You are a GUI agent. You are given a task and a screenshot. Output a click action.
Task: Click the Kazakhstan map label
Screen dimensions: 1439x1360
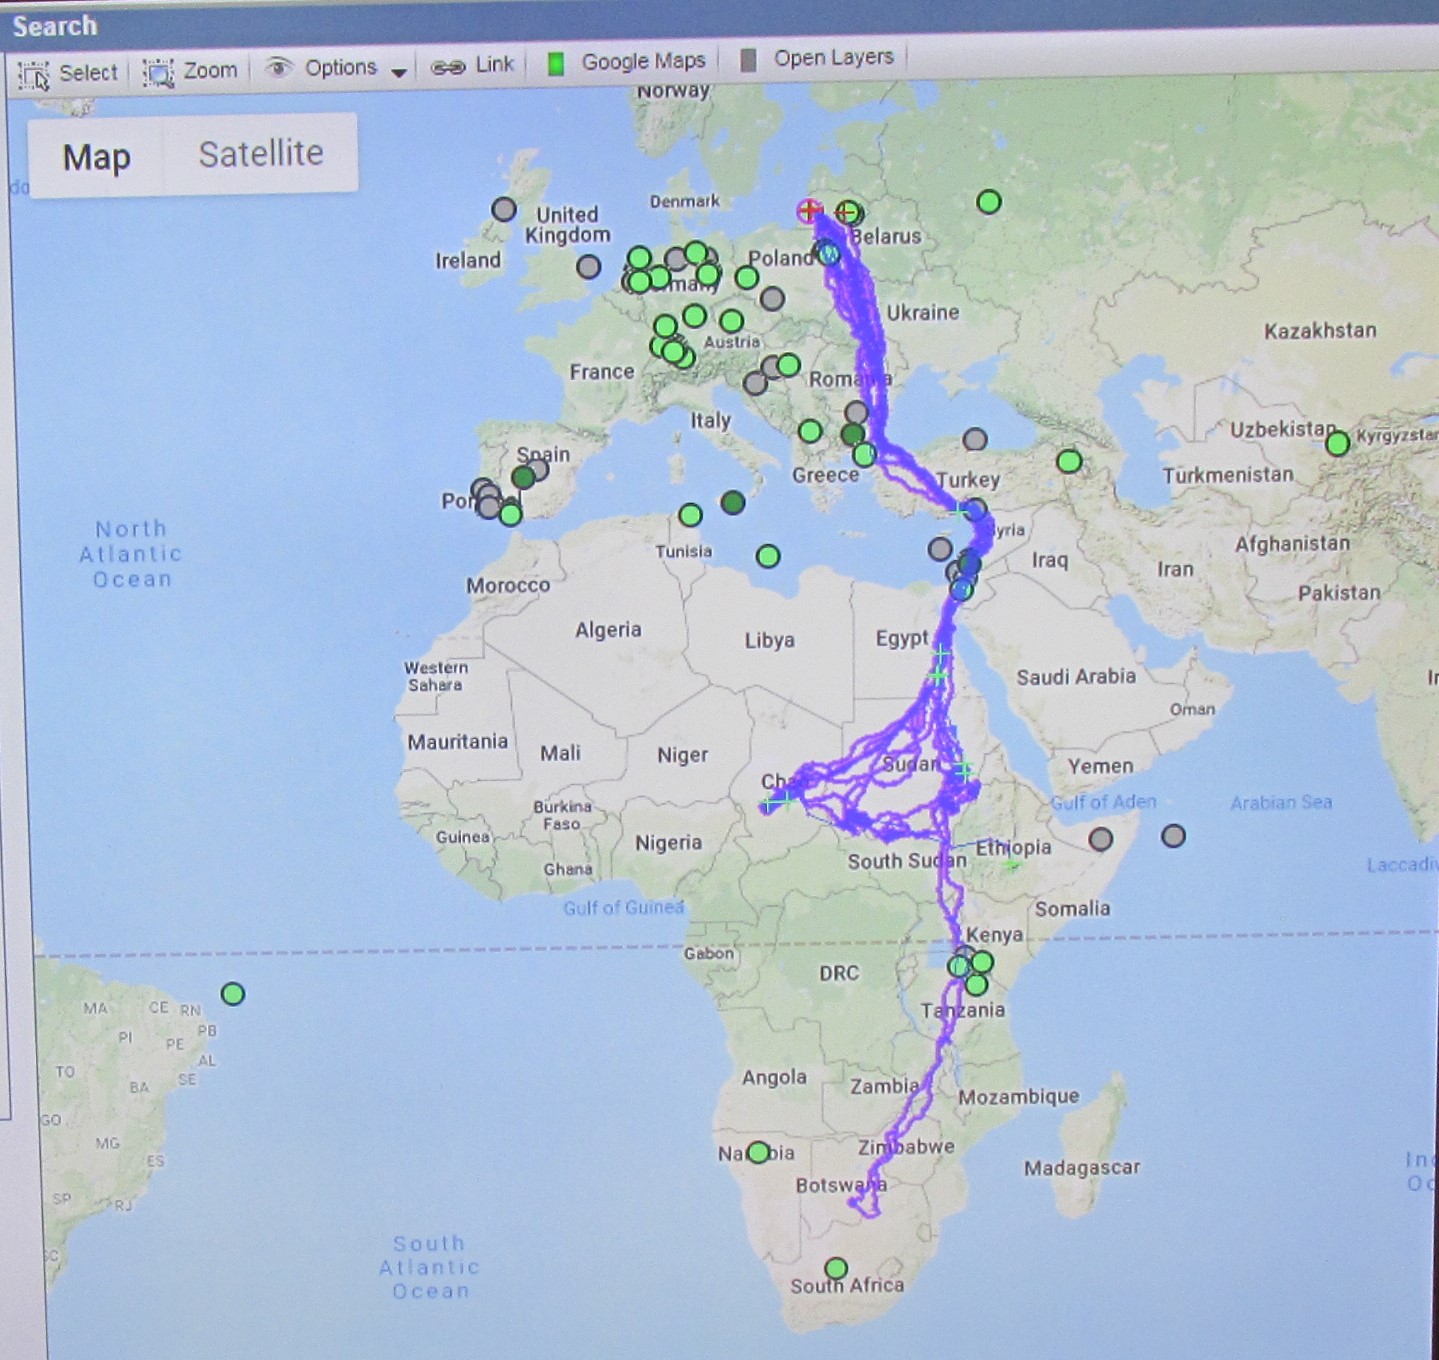[x=1320, y=330]
